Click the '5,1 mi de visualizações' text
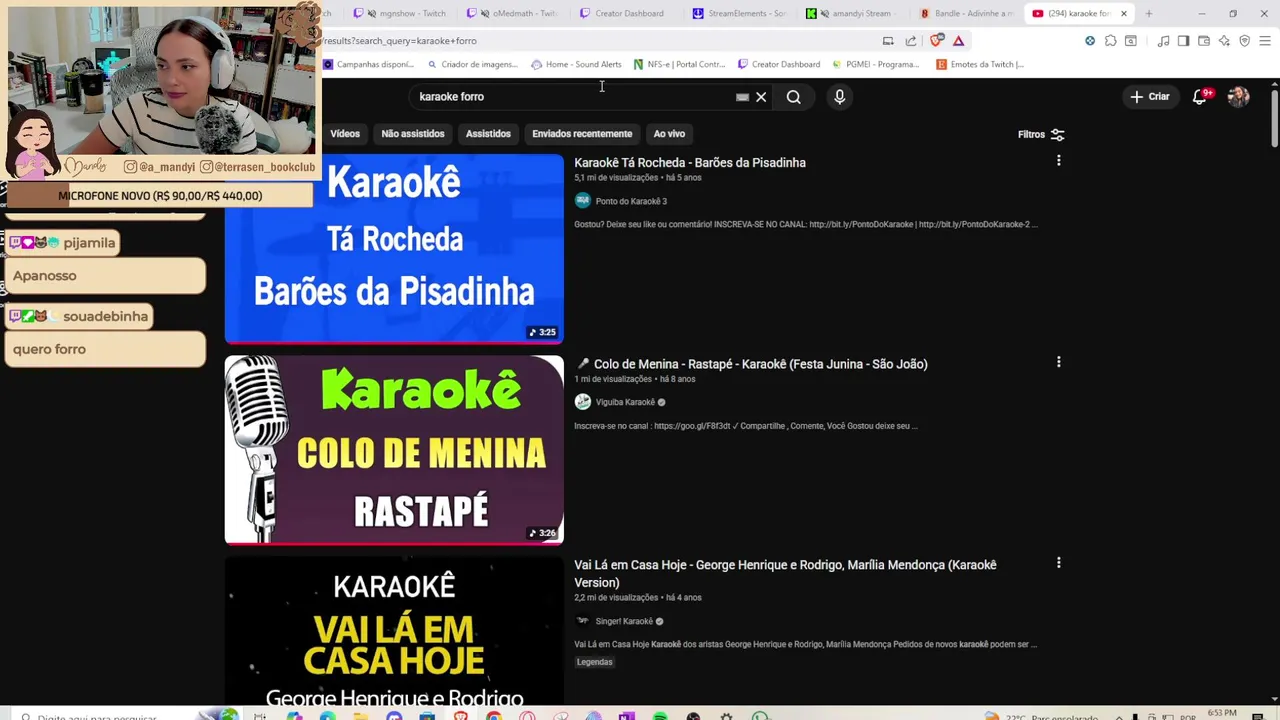This screenshot has width=1280, height=720. (x=614, y=178)
